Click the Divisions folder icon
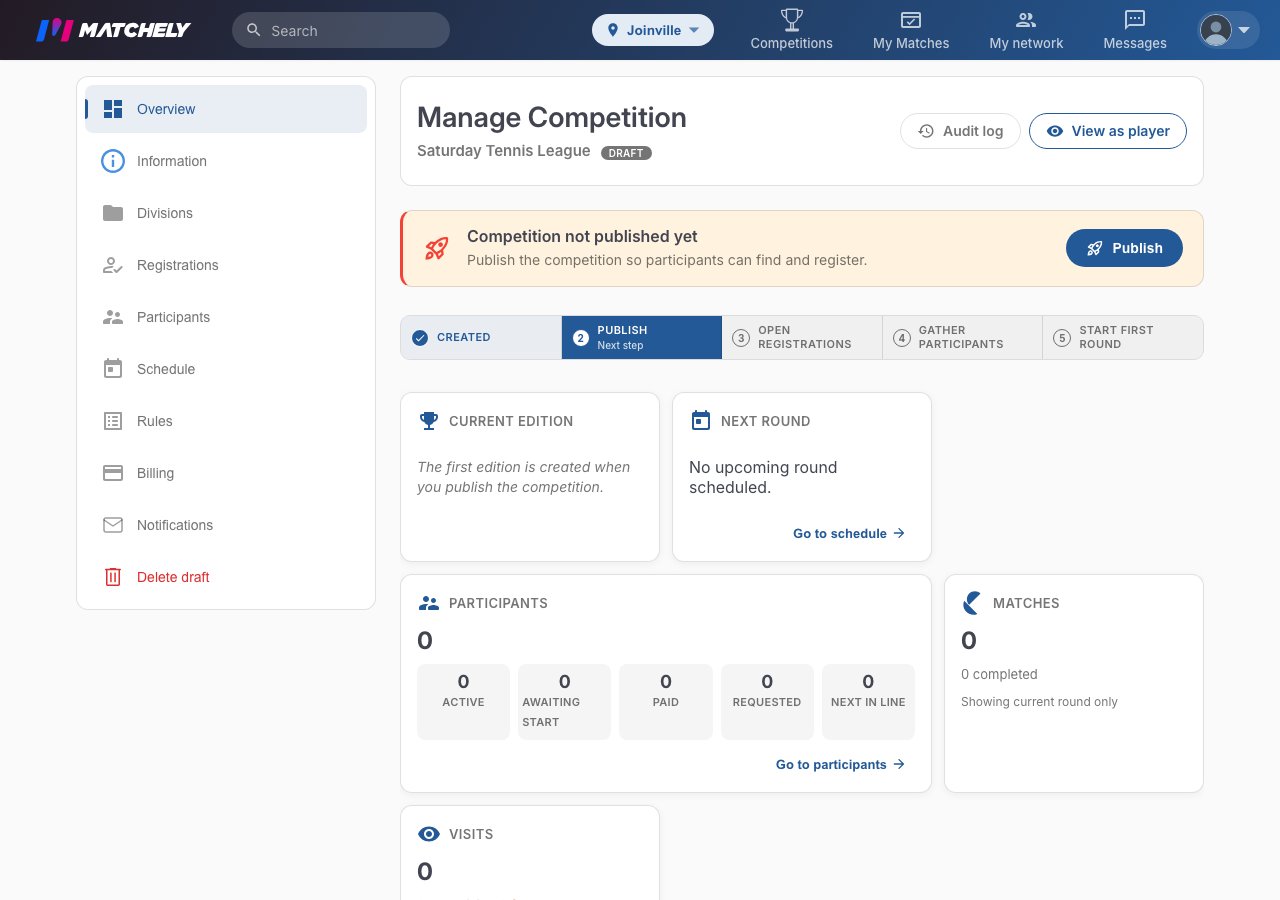 click(113, 213)
